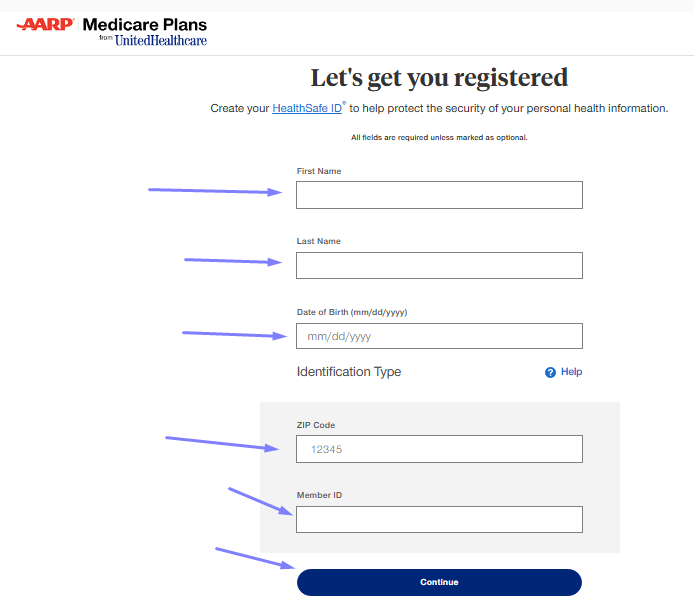
Task: Open the HealthSafe ID link
Action: pyautogui.click(x=307, y=108)
